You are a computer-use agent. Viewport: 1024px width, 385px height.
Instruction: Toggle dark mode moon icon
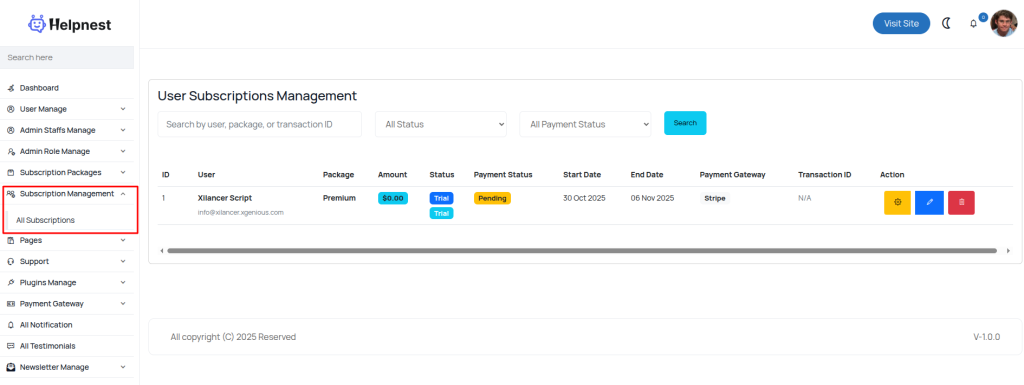pos(946,23)
